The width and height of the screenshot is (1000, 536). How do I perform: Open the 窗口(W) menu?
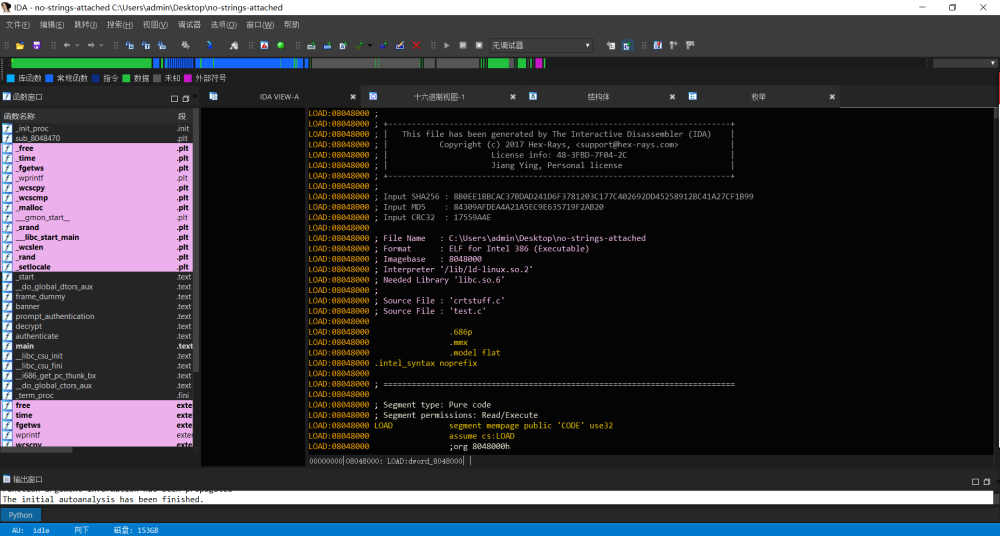[x=260, y=25]
